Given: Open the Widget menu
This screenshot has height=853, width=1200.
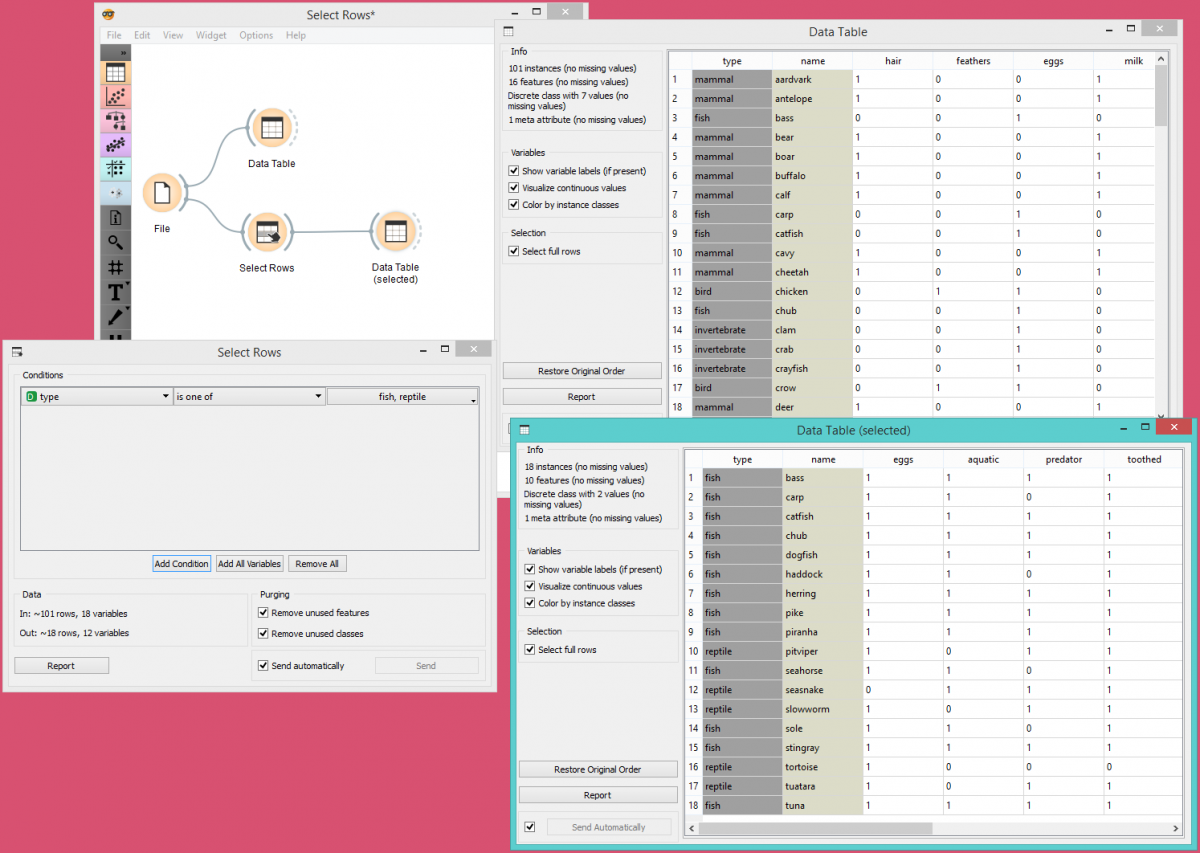Looking at the screenshot, I should click(211, 35).
